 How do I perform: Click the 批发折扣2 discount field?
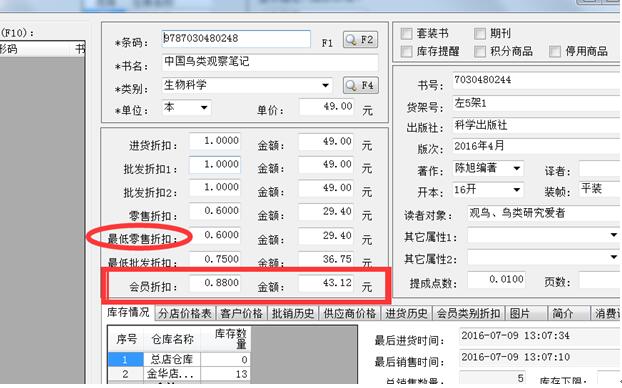click(215, 188)
